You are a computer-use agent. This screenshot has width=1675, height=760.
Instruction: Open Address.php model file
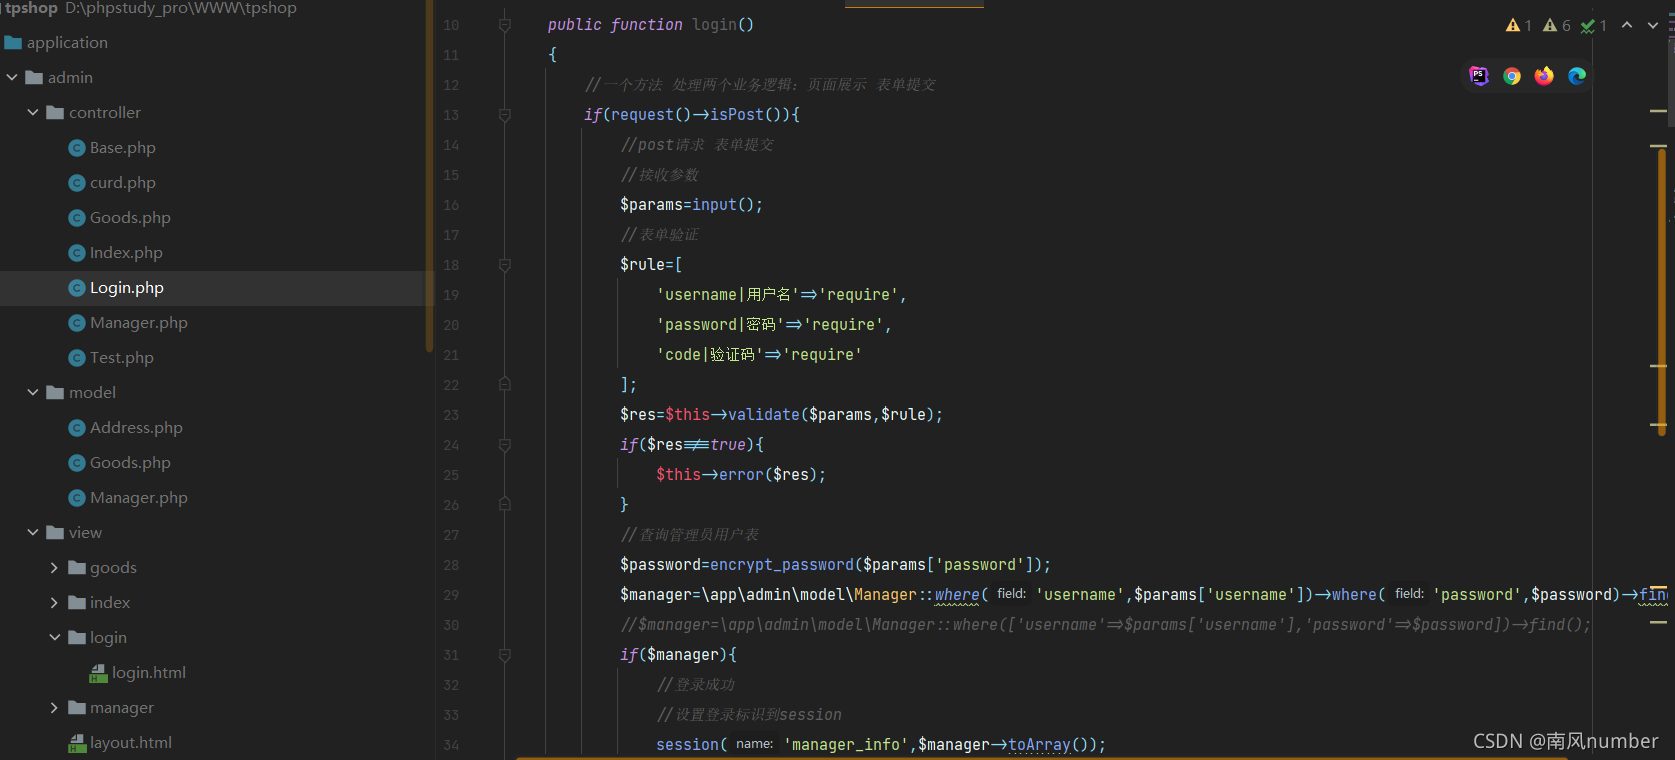coord(136,427)
